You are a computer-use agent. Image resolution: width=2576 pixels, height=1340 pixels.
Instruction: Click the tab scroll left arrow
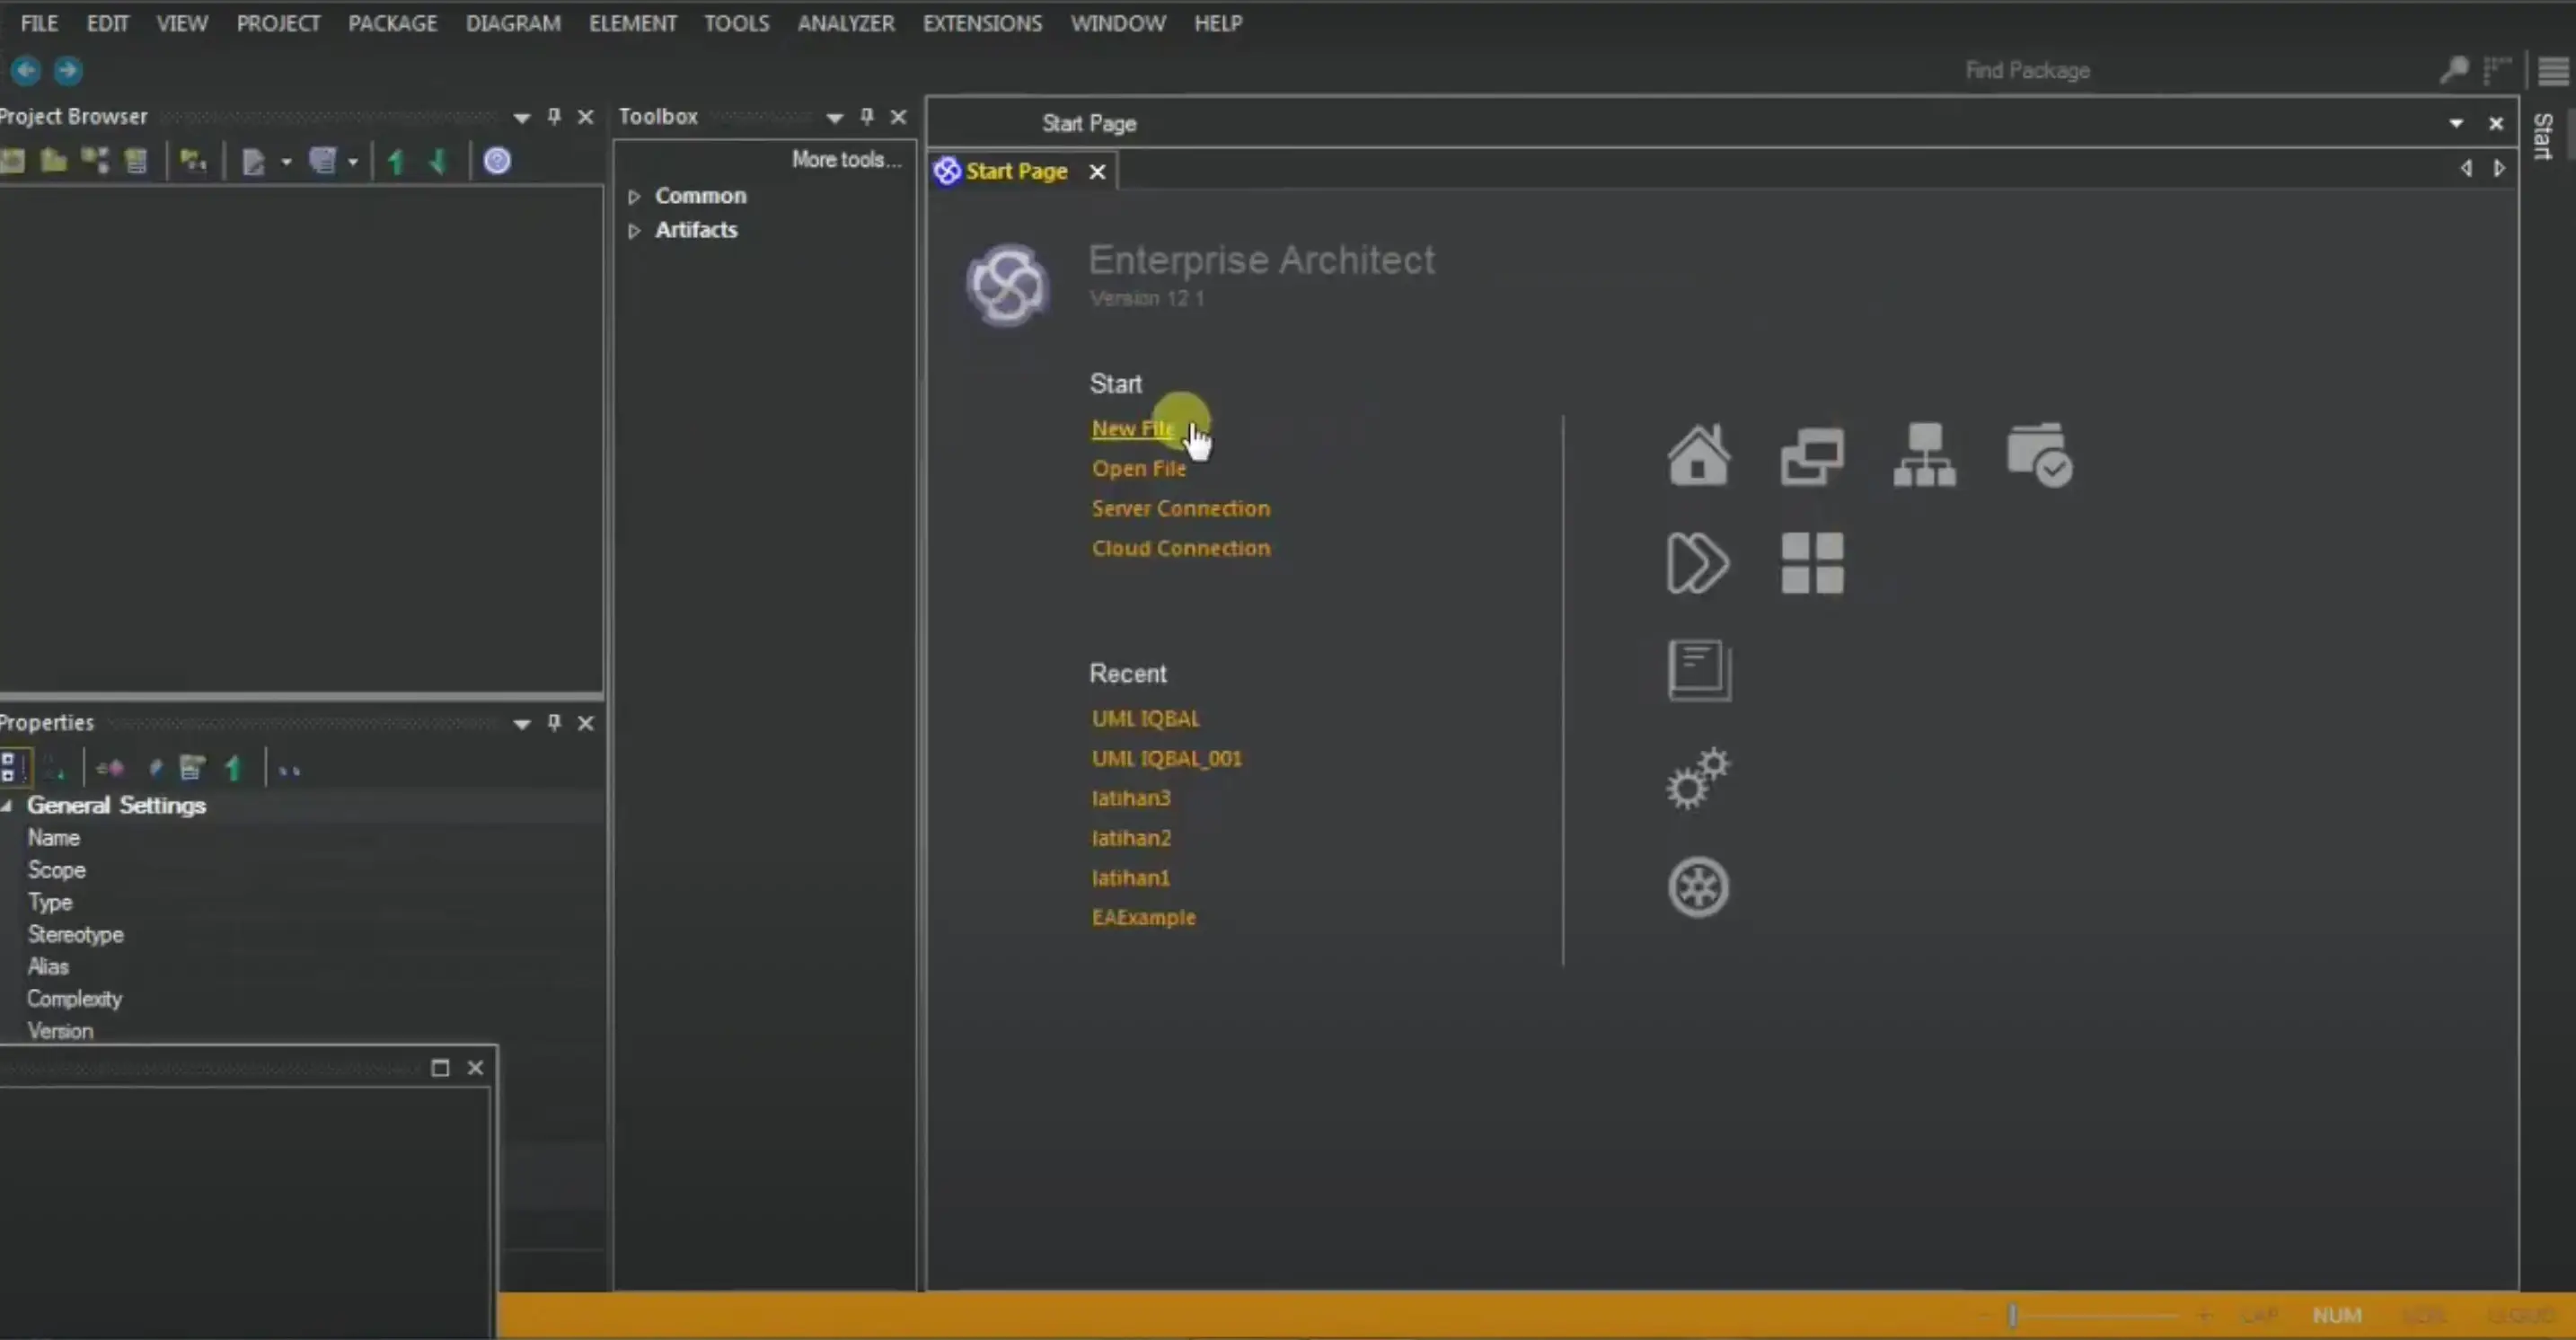2466,169
